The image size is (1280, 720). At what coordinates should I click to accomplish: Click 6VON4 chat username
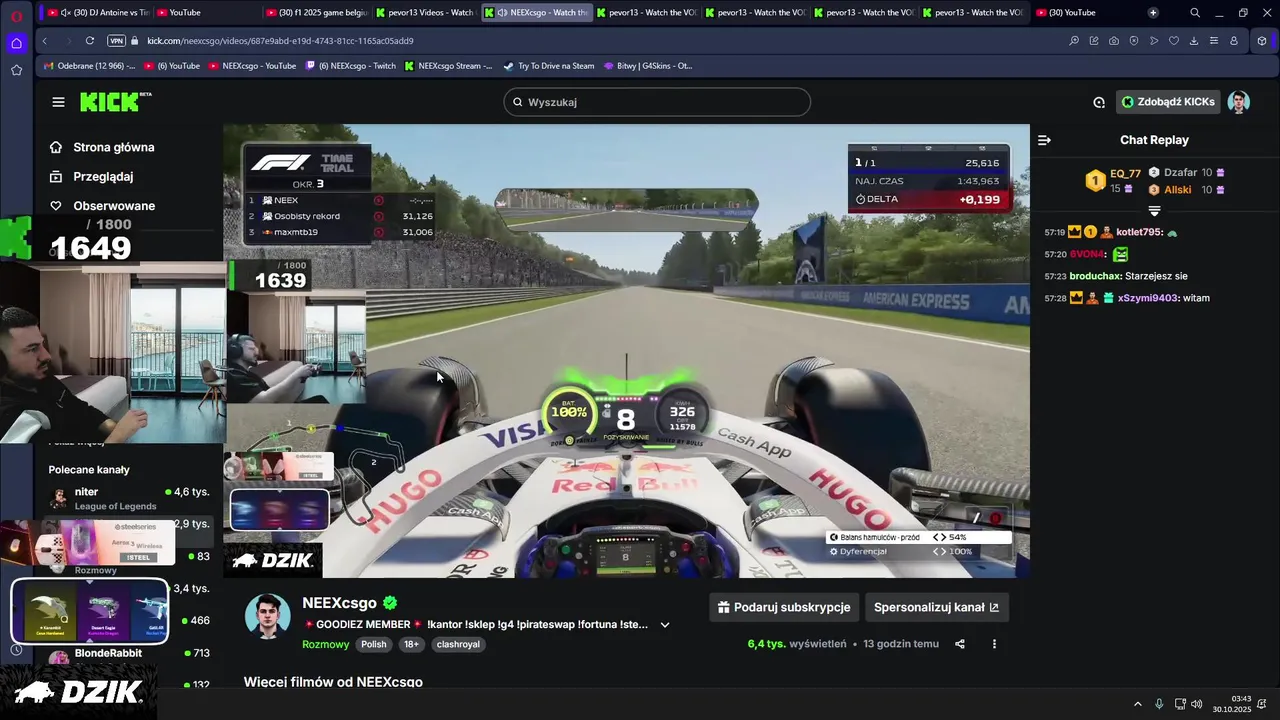1087,254
